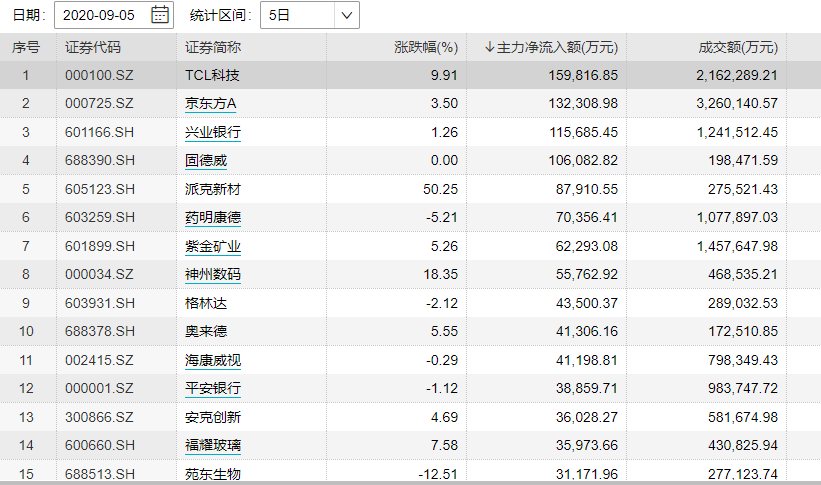
Task: Open the 平安银行 stock link
Action: (x=213, y=388)
